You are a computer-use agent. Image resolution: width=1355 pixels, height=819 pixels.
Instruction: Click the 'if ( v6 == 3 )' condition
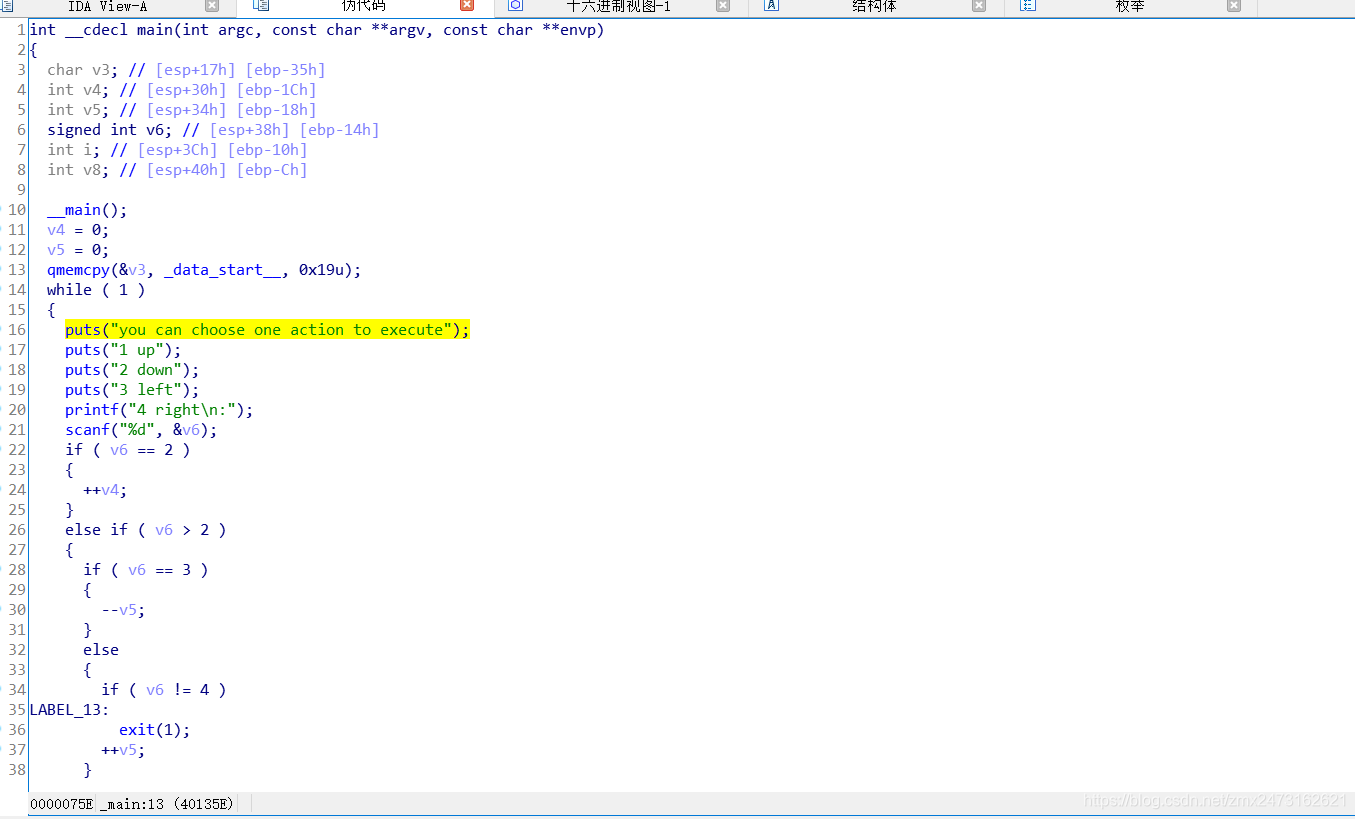point(146,570)
